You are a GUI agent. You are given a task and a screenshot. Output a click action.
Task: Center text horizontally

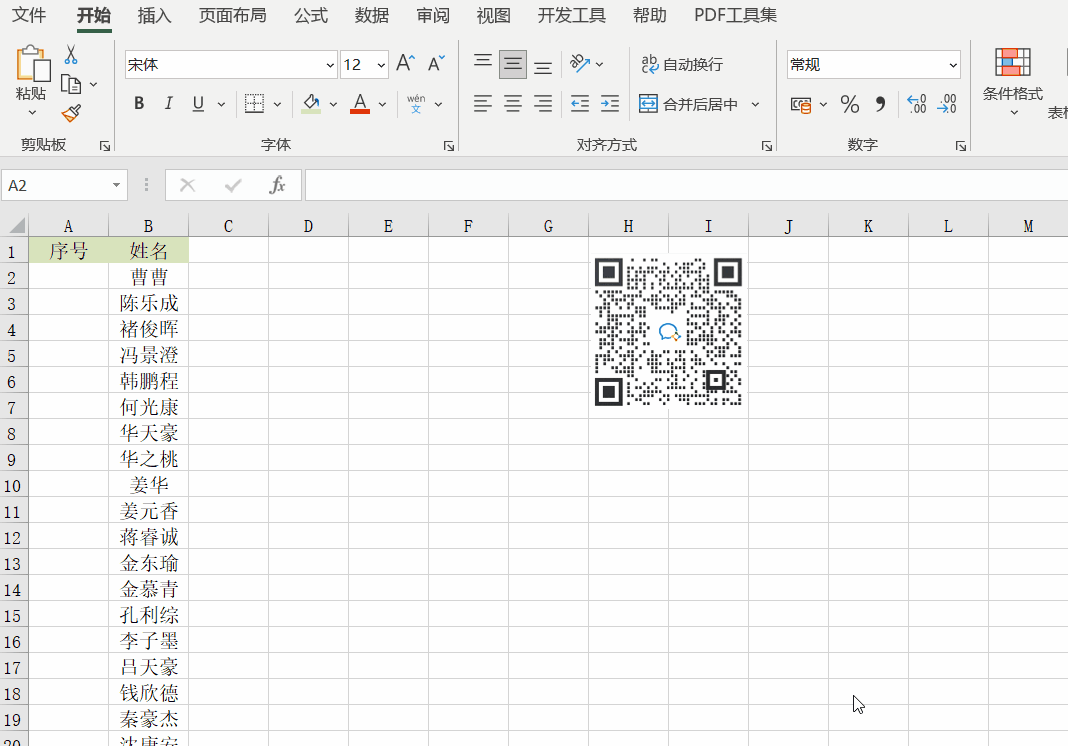[513, 104]
